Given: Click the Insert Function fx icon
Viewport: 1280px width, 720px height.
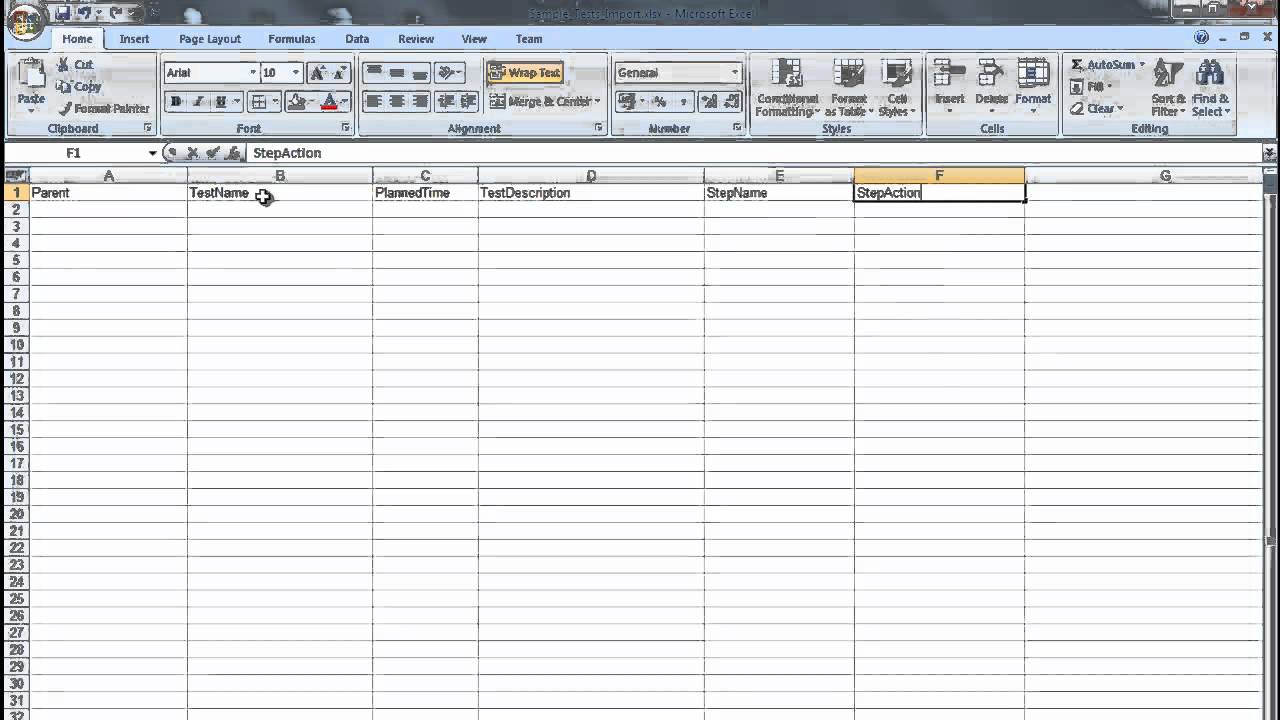Looking at the screenshot, I should [232, 153].
